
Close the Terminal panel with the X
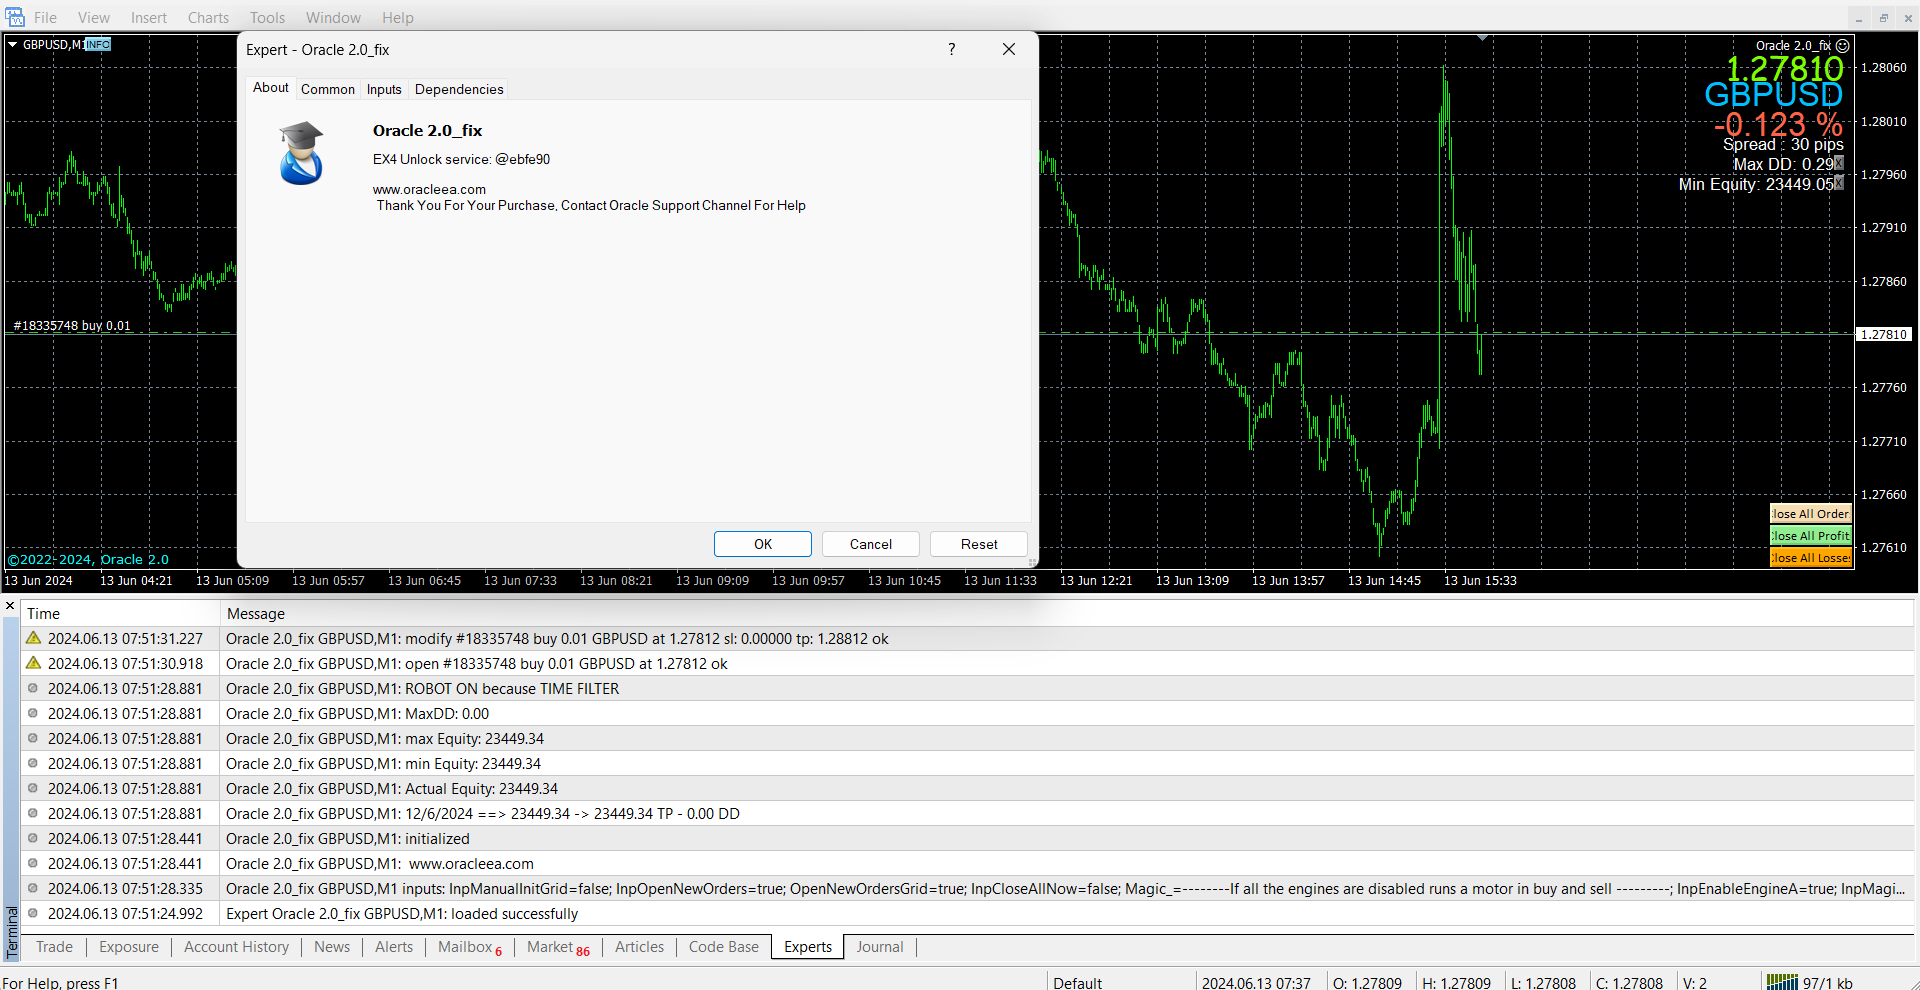pyautogui.click(x=10, y=606)
